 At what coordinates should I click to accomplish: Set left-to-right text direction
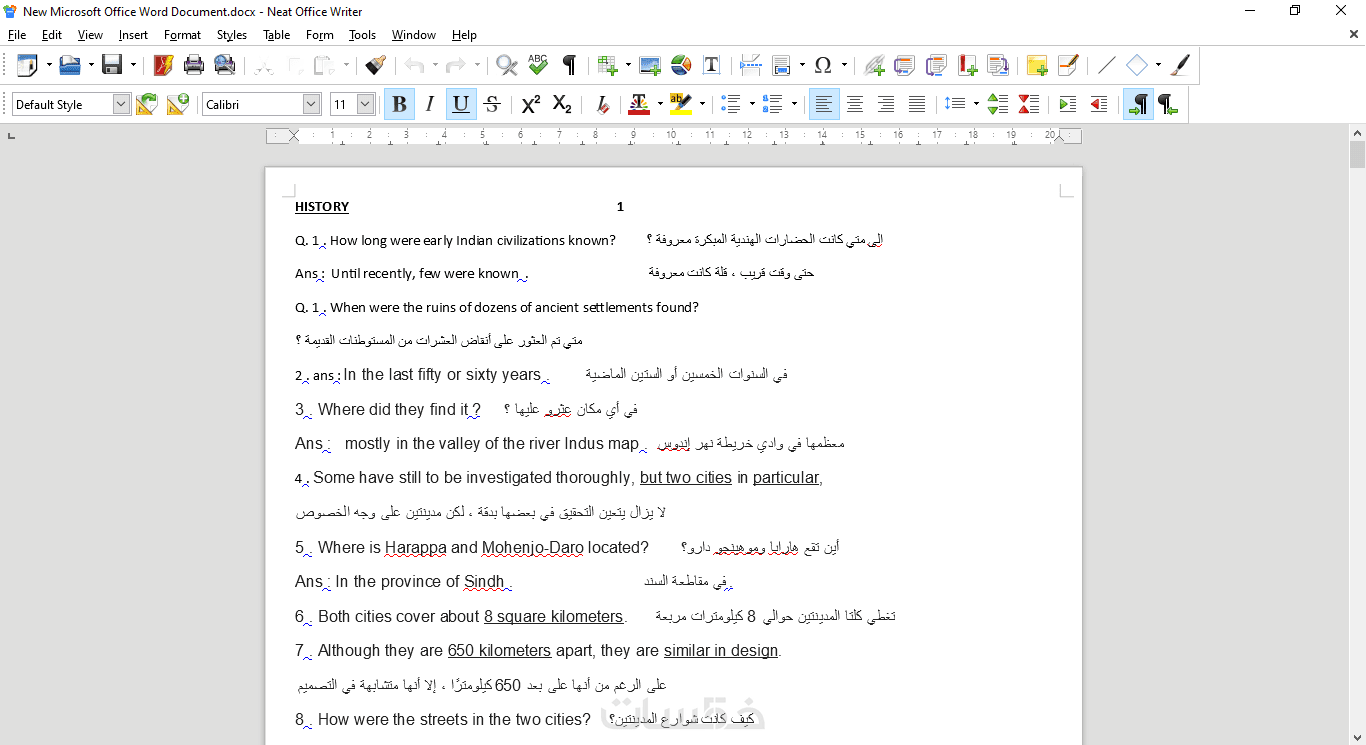[x=1138, y=104]
